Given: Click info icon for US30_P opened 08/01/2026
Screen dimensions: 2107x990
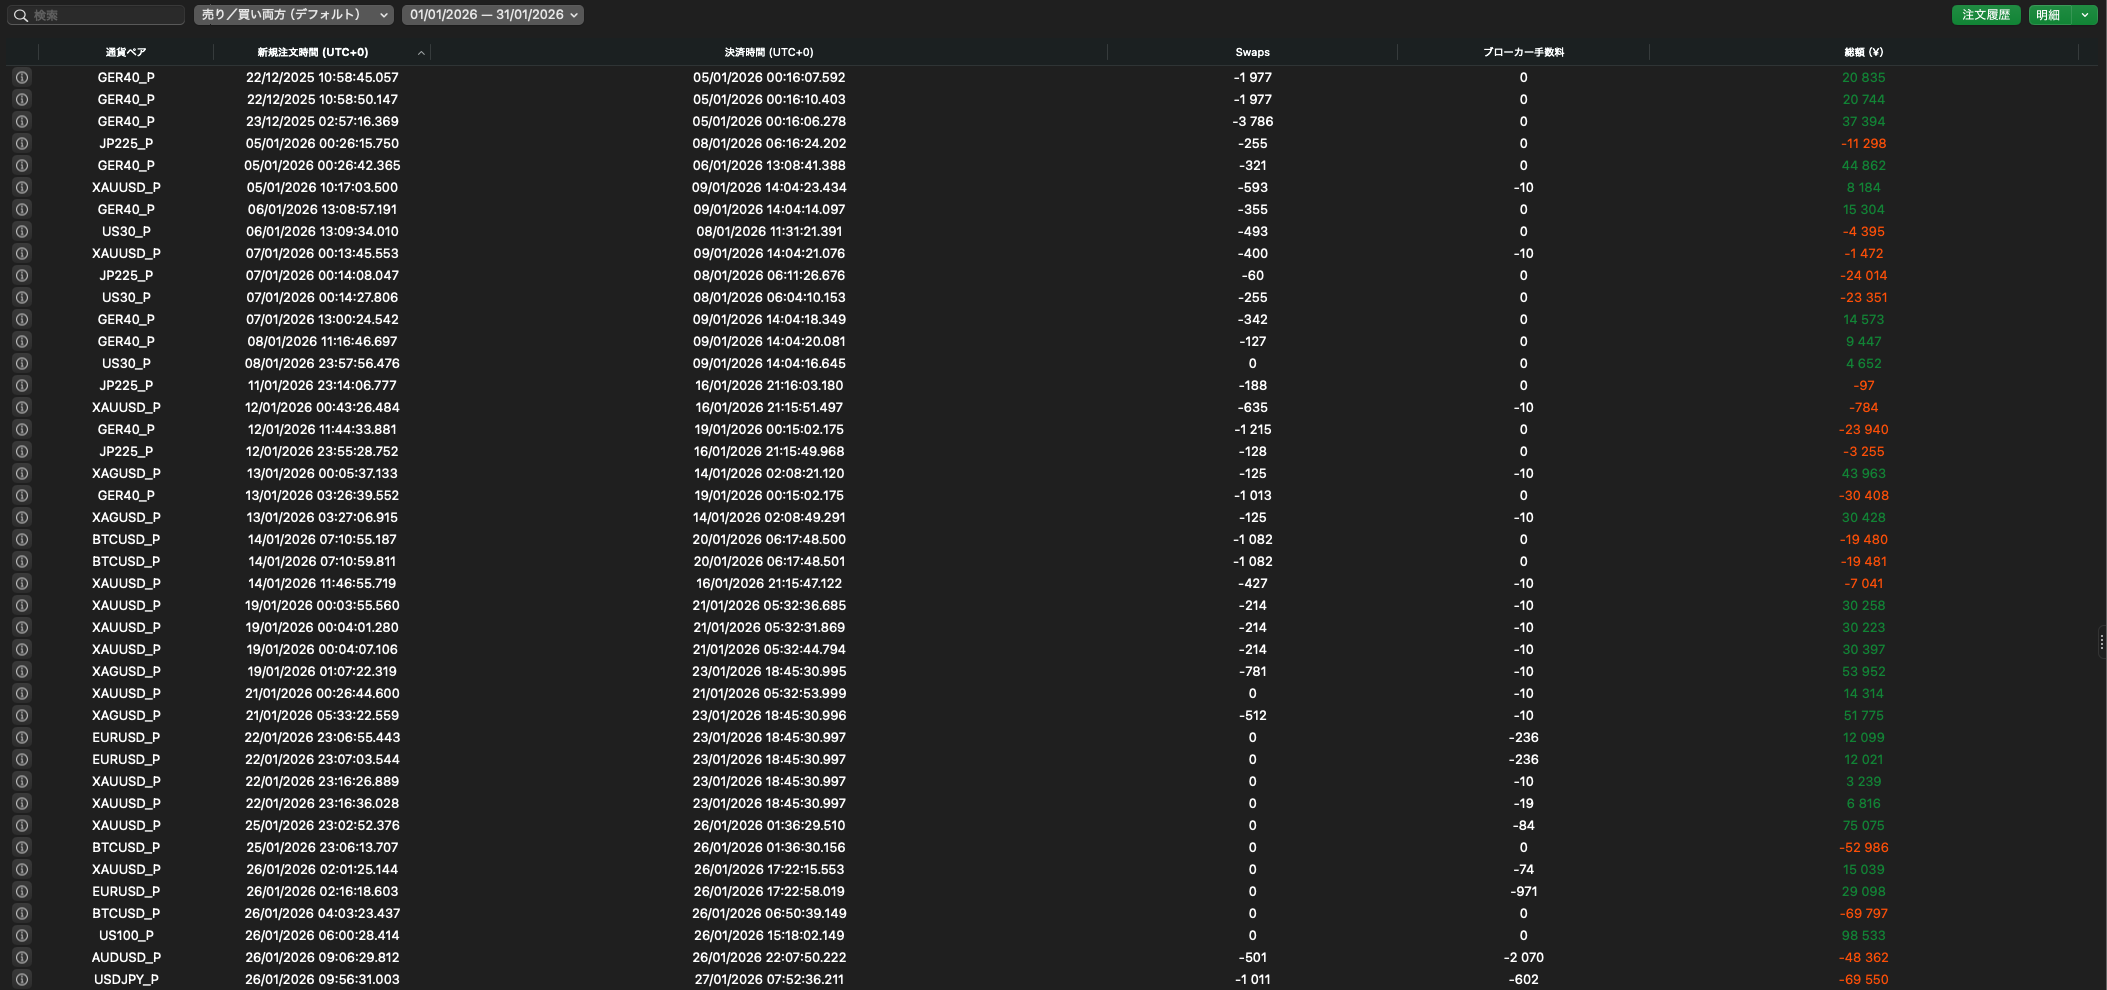Looking at the screenshot, I should point(21,363).
